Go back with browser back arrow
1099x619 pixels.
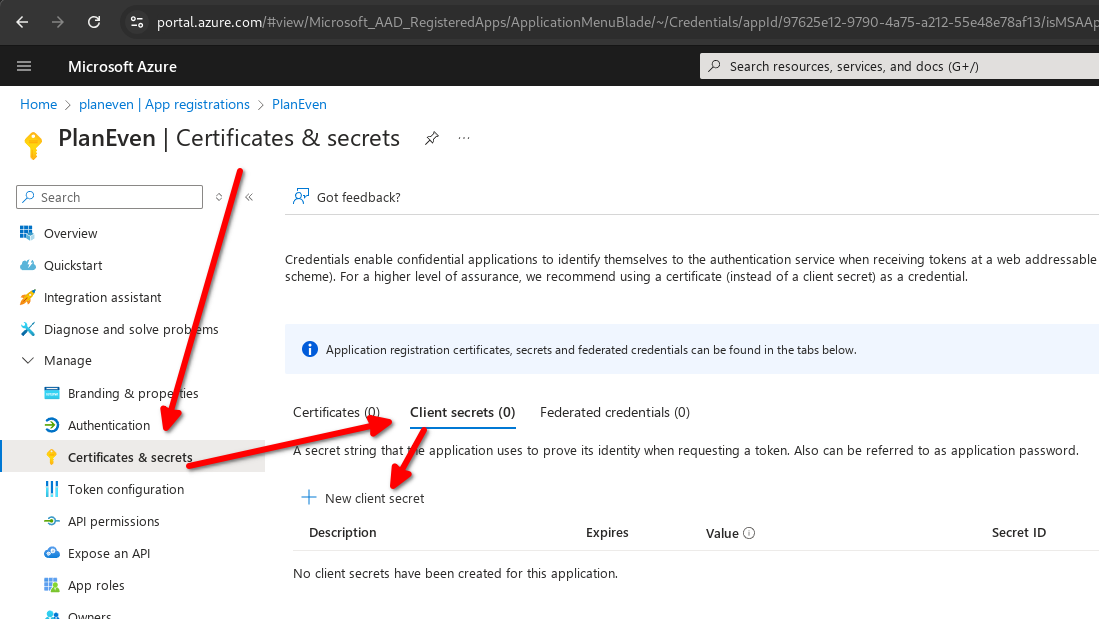(22, 22)
